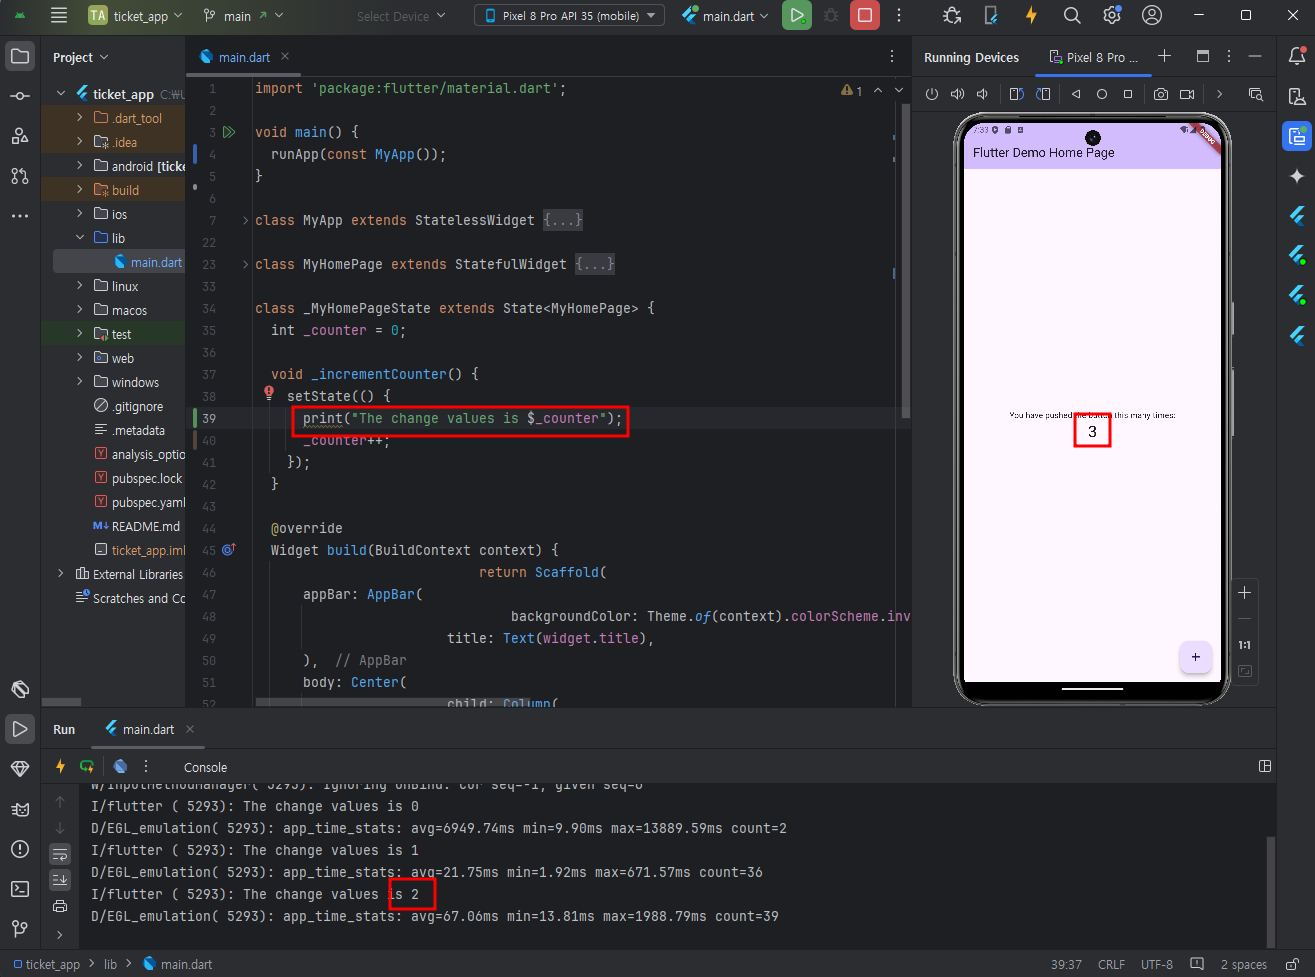Open Gemini sparkle tool window

point(1297,176)
